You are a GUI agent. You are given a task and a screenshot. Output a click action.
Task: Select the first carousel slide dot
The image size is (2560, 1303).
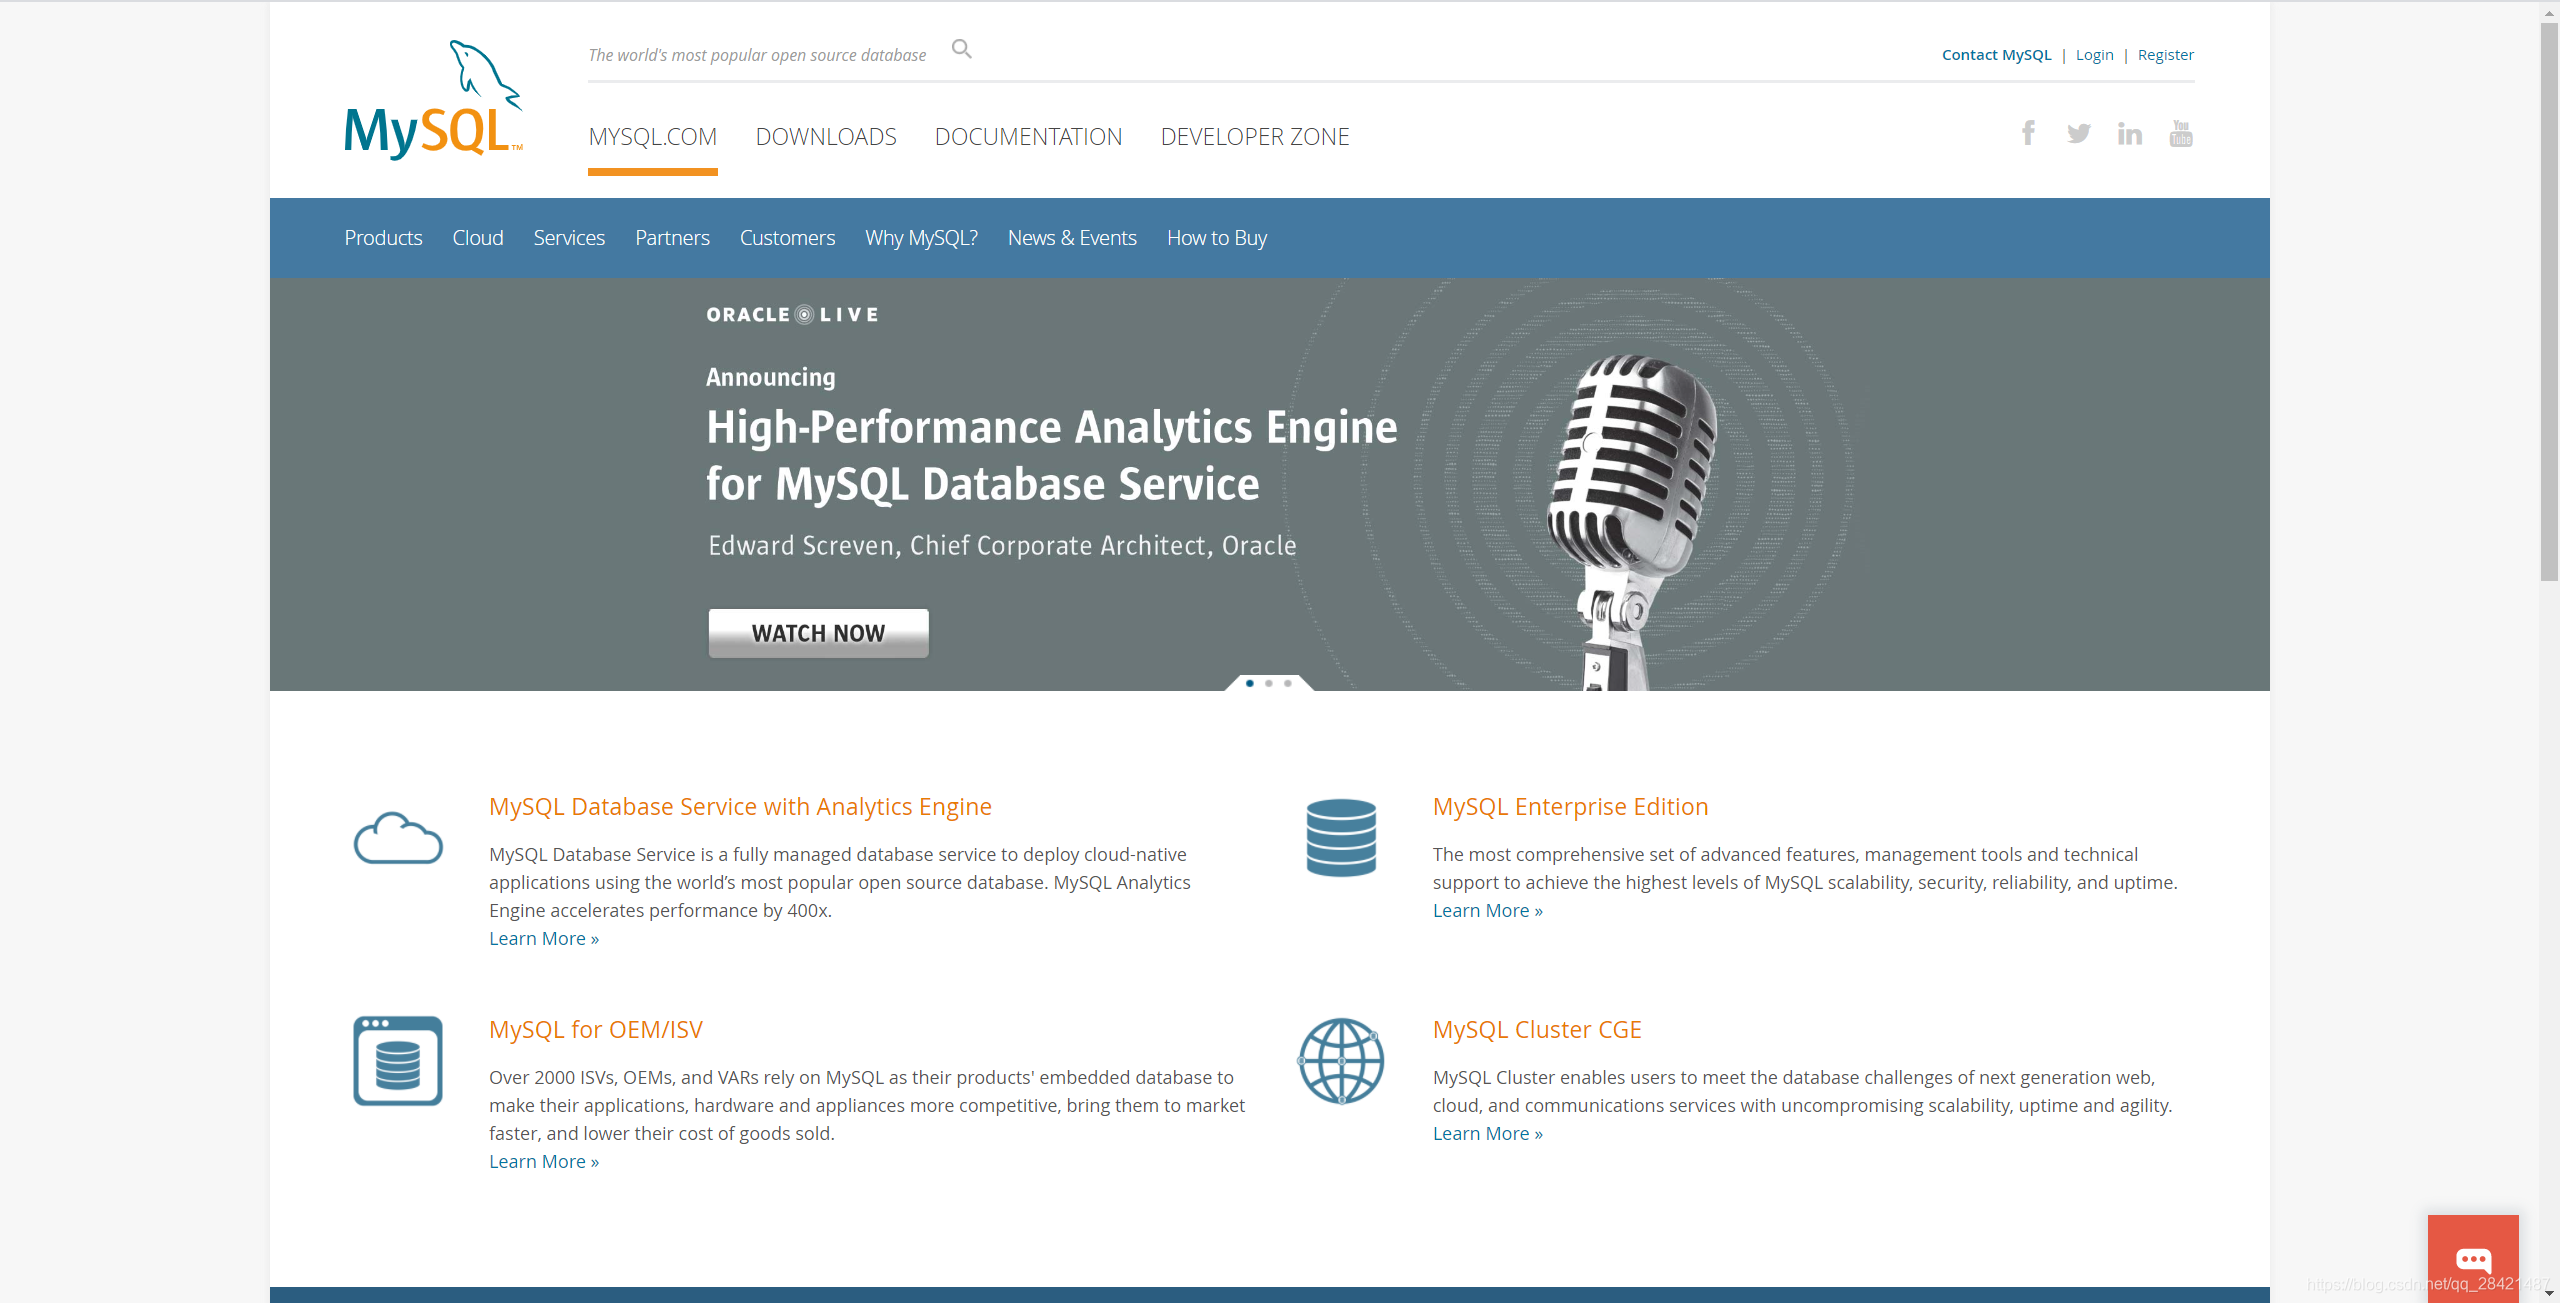(x=1250, y=683)
